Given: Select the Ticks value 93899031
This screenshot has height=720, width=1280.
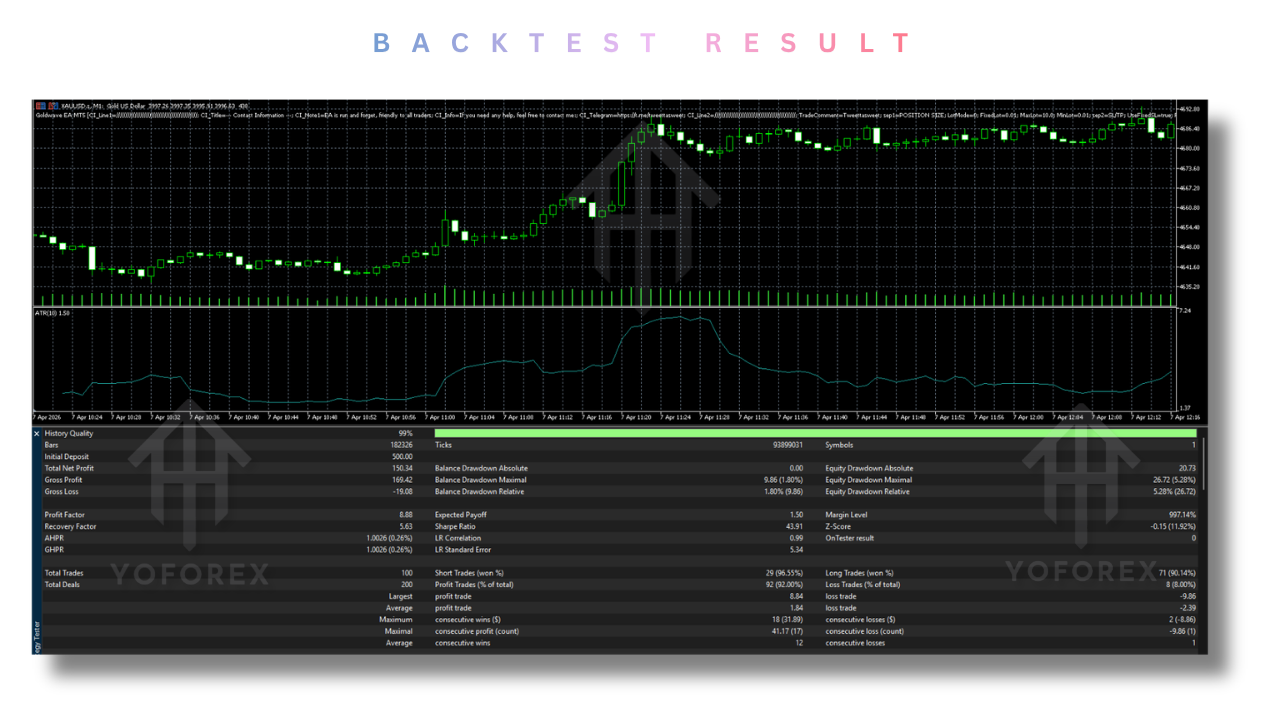Looking at the screenshot, I should (x=787, y=445).
